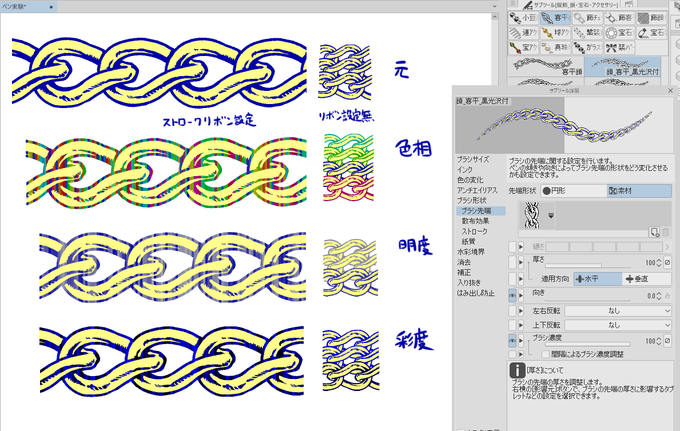Adjust the 厚さ thickness slider
The height and width of the screenshot is (431, 680).
(x=588, y=264)
